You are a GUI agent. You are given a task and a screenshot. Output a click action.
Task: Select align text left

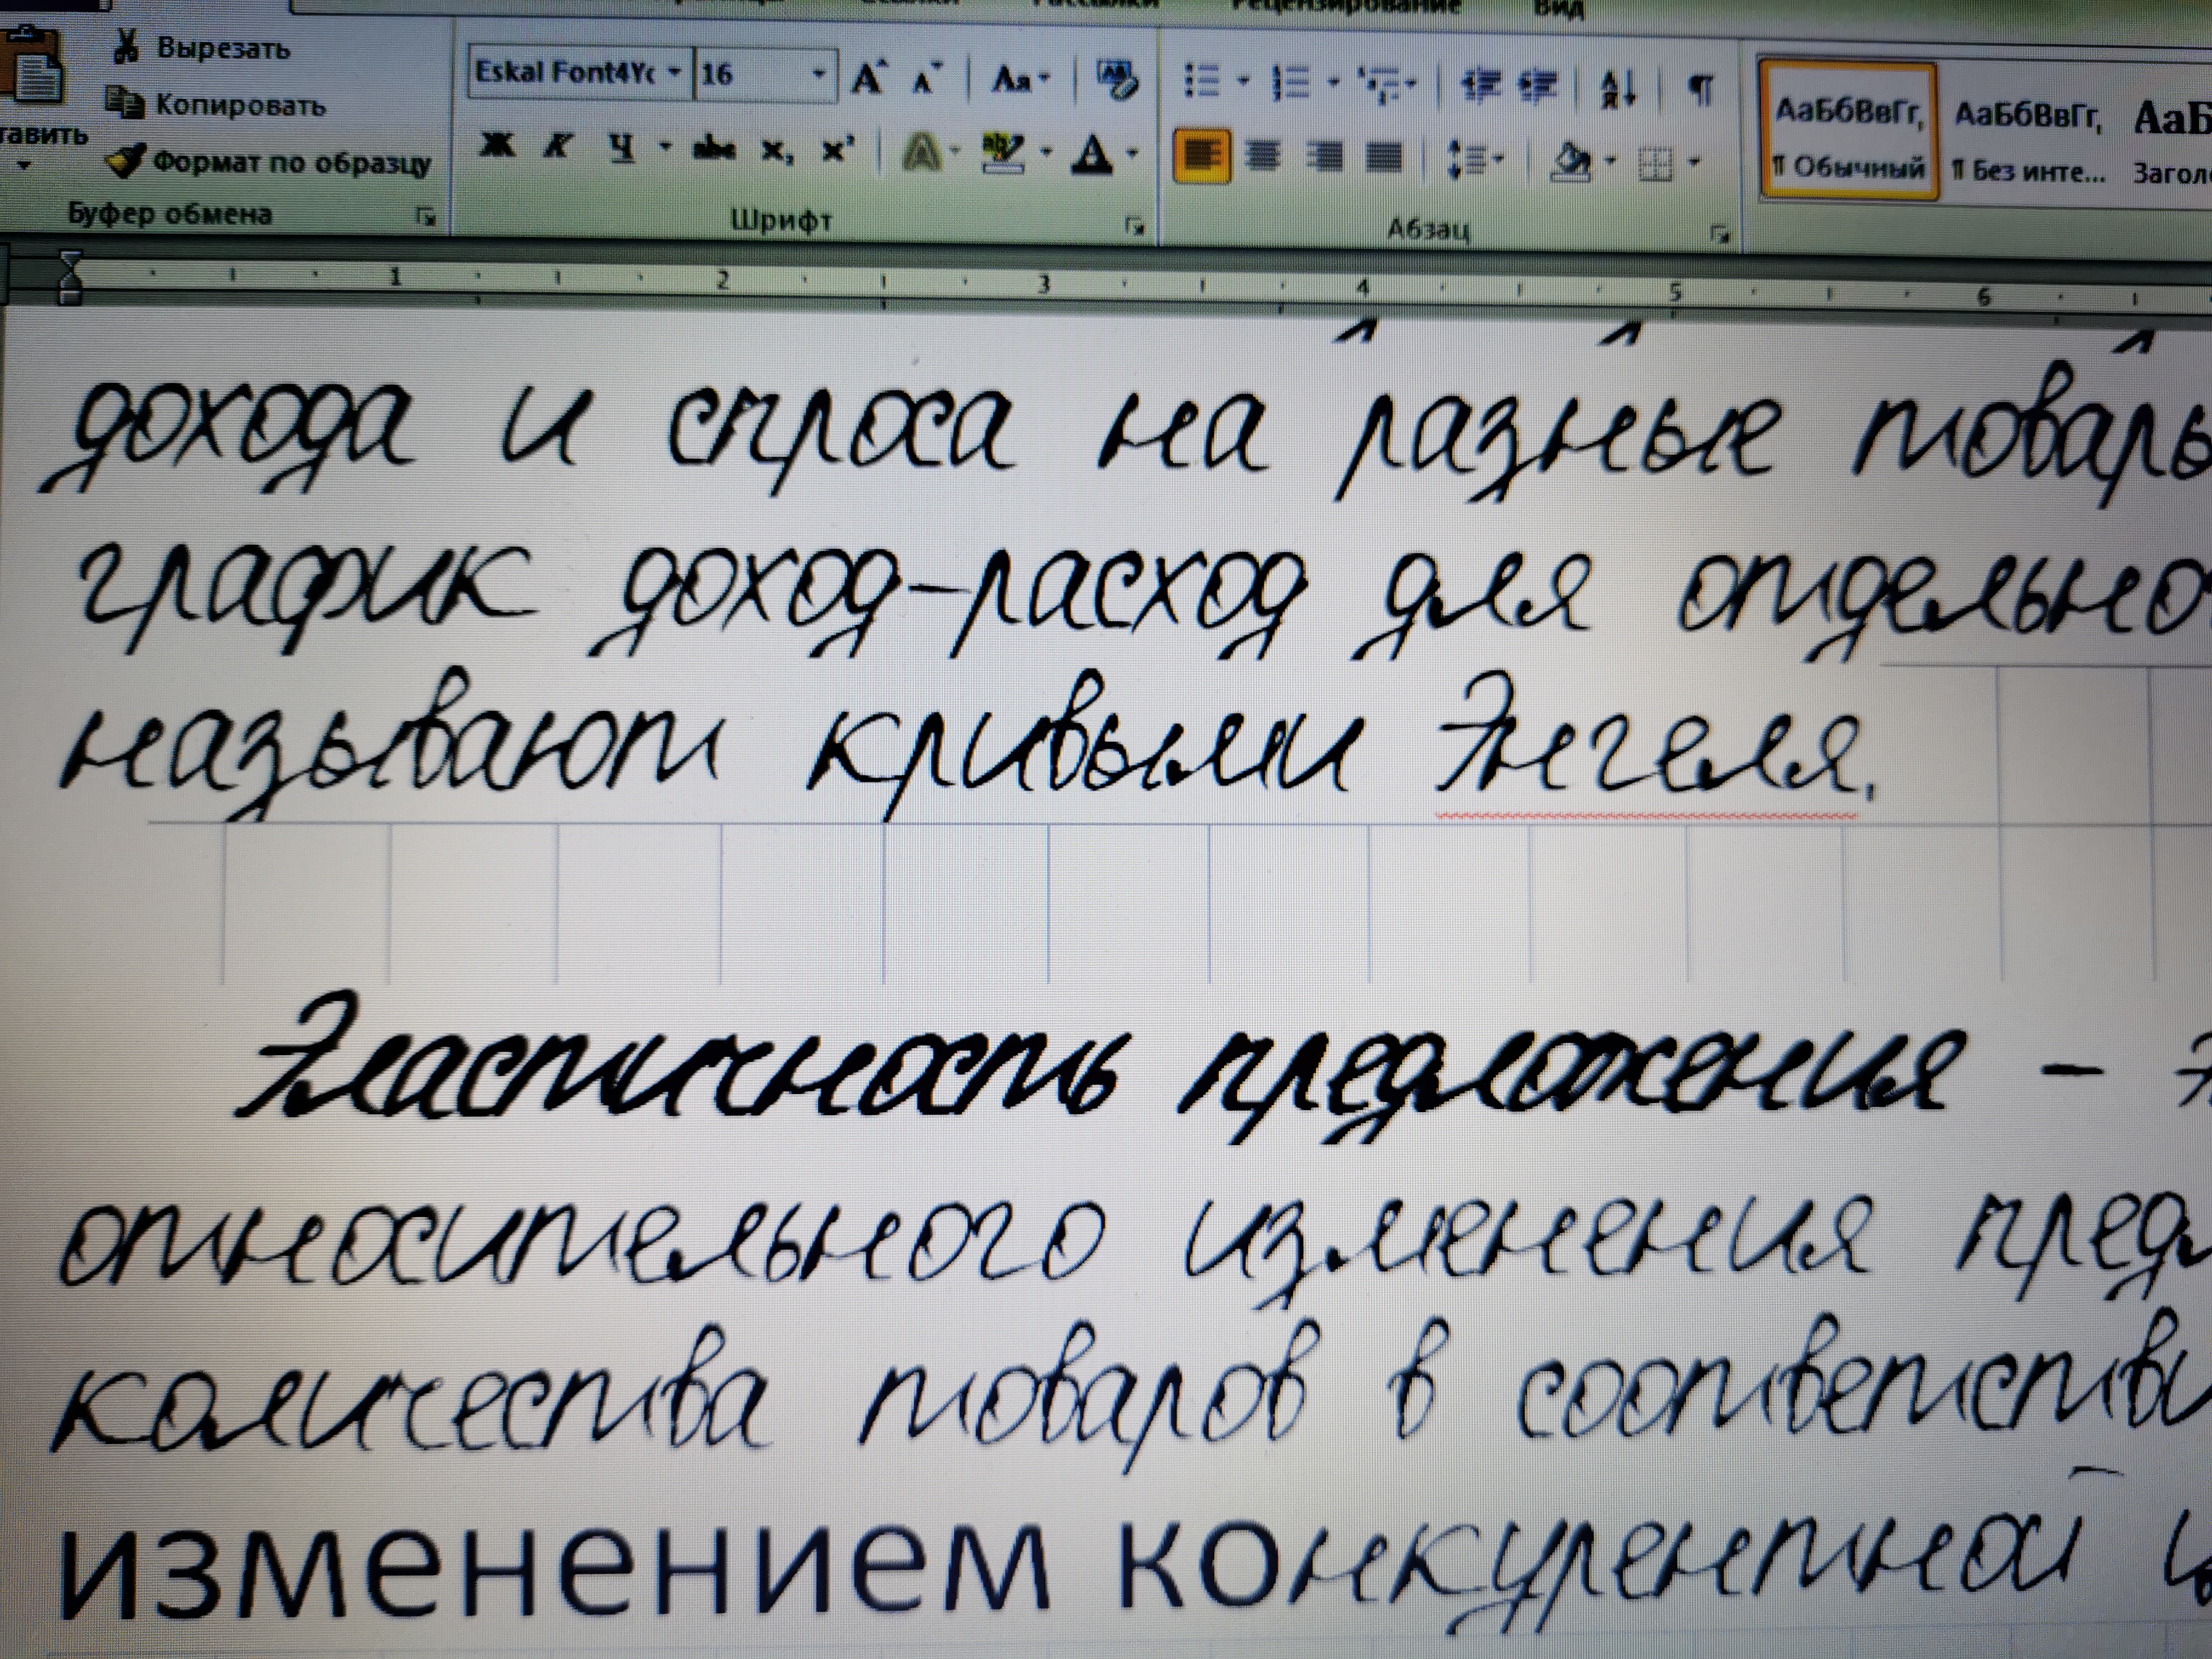(x=1201, y=156)
